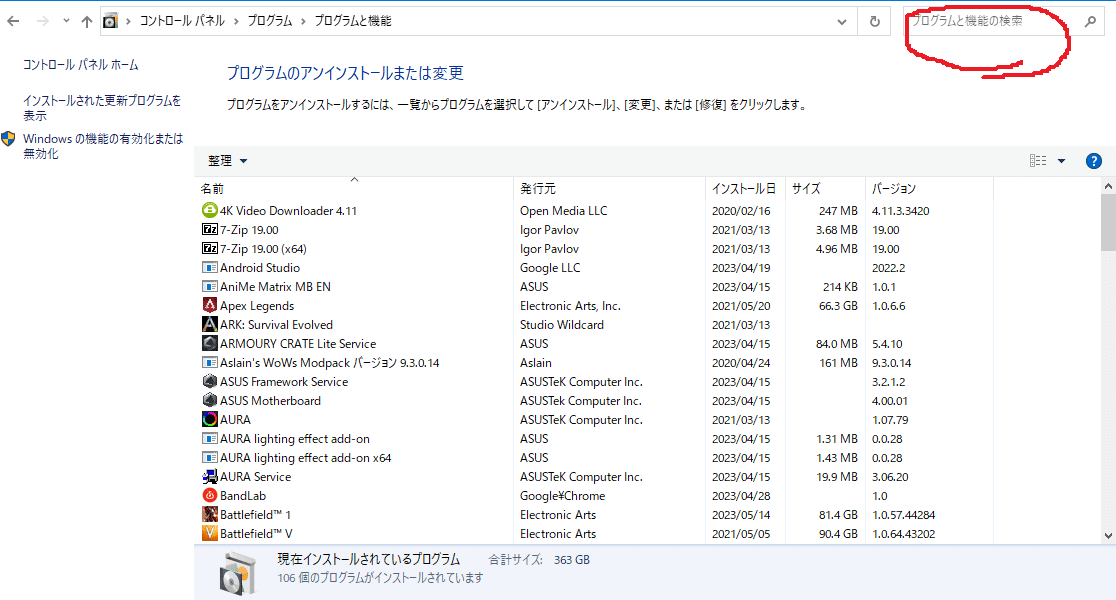Open コントロール パネル ホーム link
Viewport: 1116px width, 600px height.
click(80, 65)
